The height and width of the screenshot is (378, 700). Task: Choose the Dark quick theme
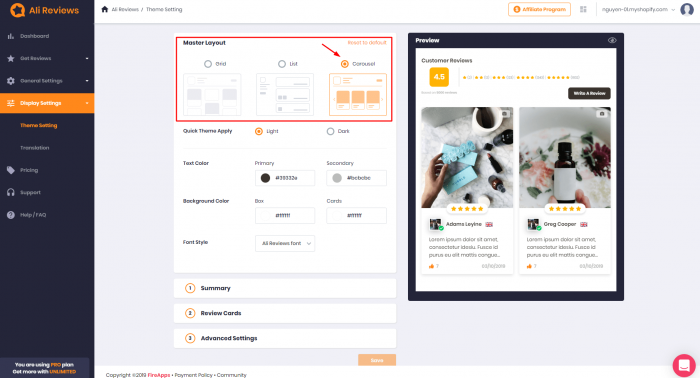(330, 131)
